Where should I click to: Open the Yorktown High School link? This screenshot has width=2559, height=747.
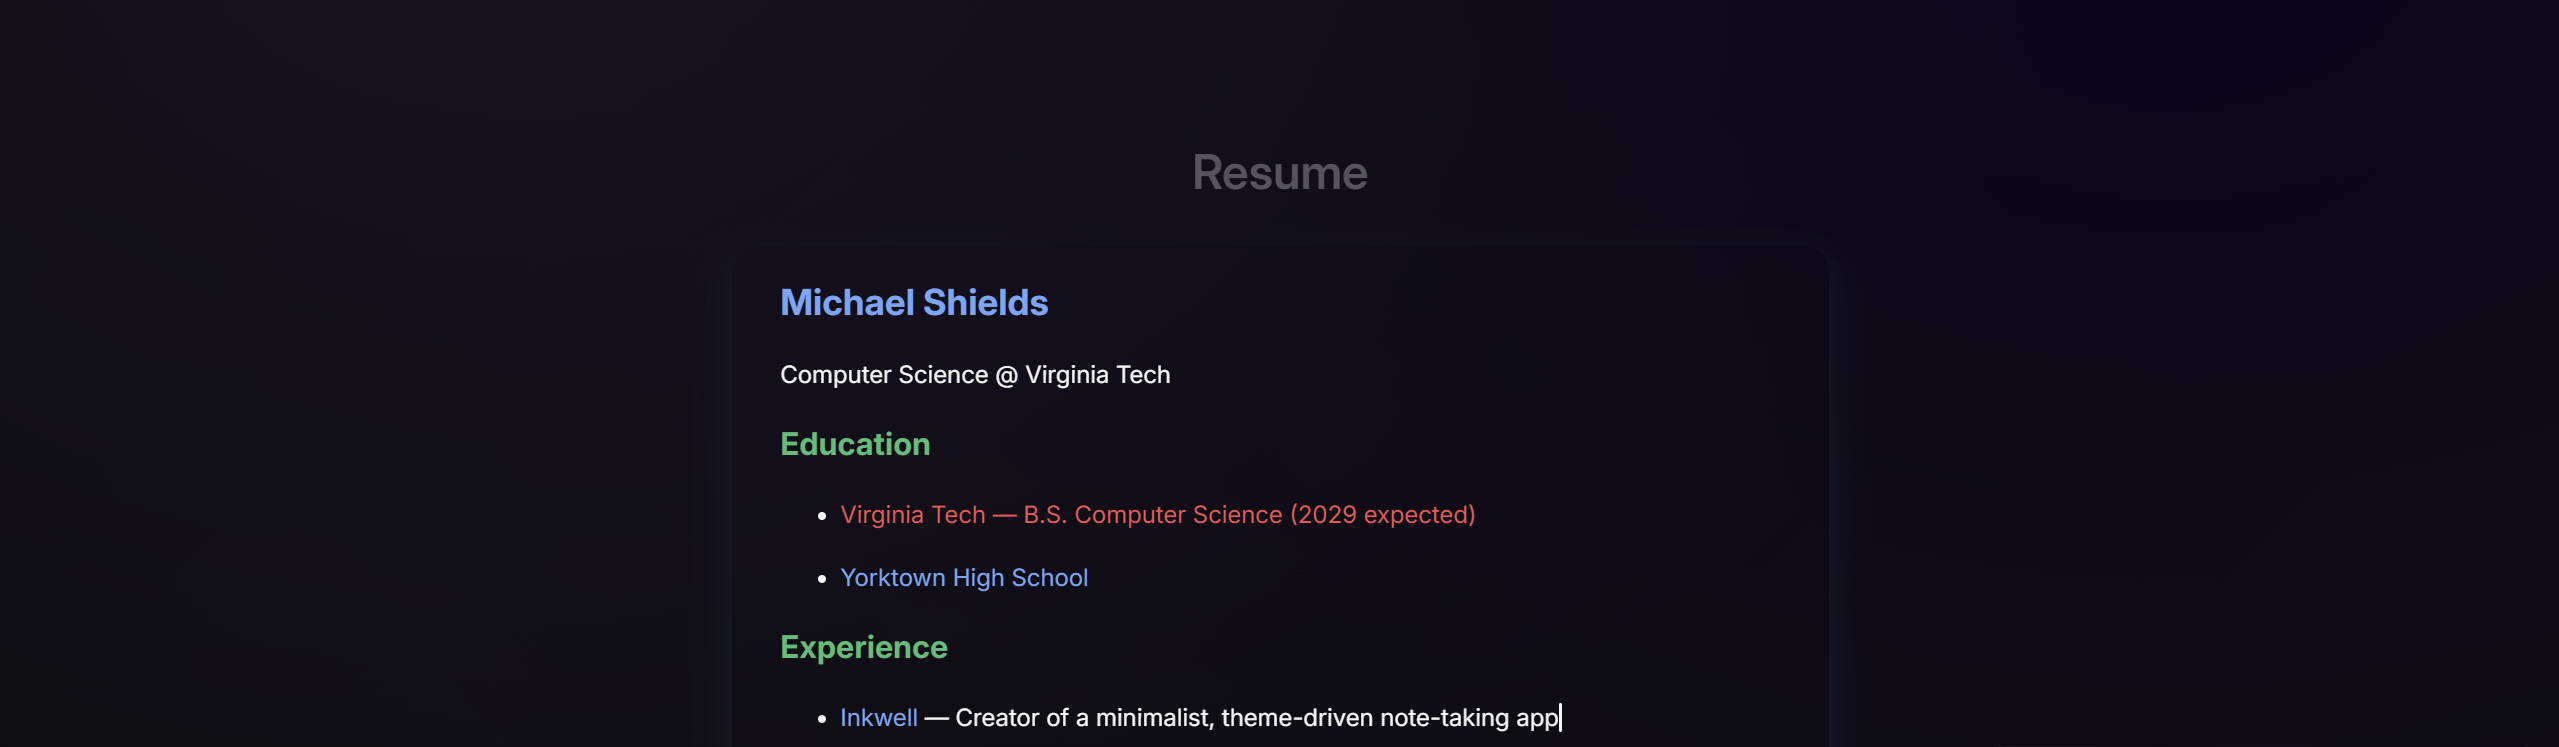[x=963, y=578]
